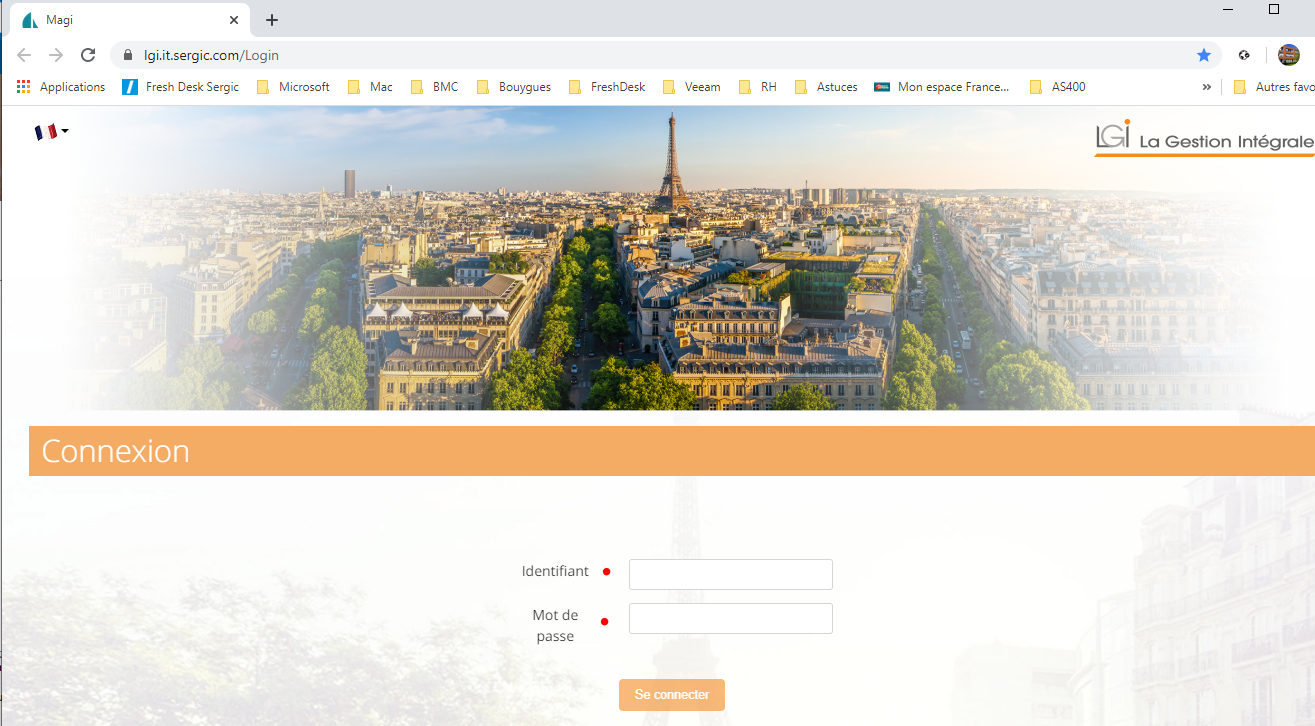The height and width of the screenshot is (726, 1315).
Task: Open the Veeam bookmark folder
Action: [692, 87]
